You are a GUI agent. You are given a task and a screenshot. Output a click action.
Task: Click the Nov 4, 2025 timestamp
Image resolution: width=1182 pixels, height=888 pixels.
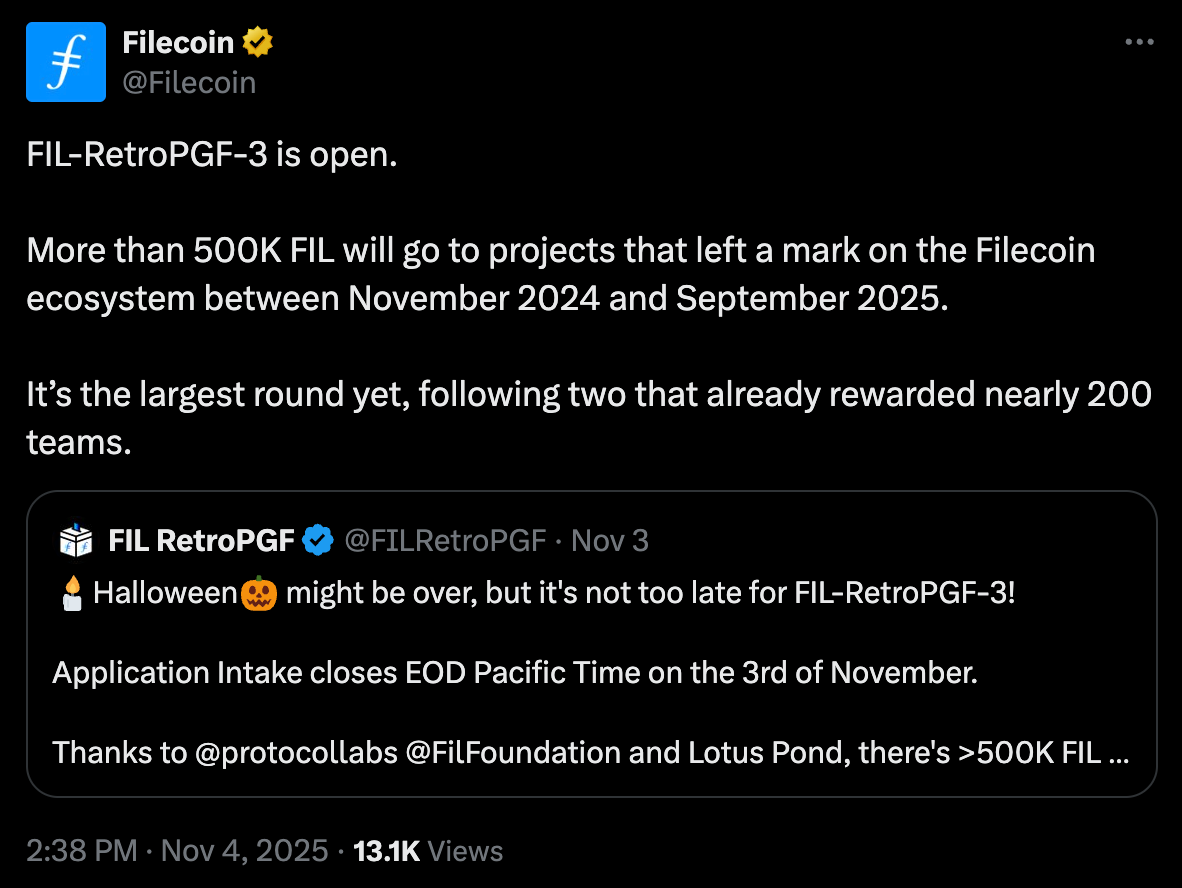coord(245,850)
